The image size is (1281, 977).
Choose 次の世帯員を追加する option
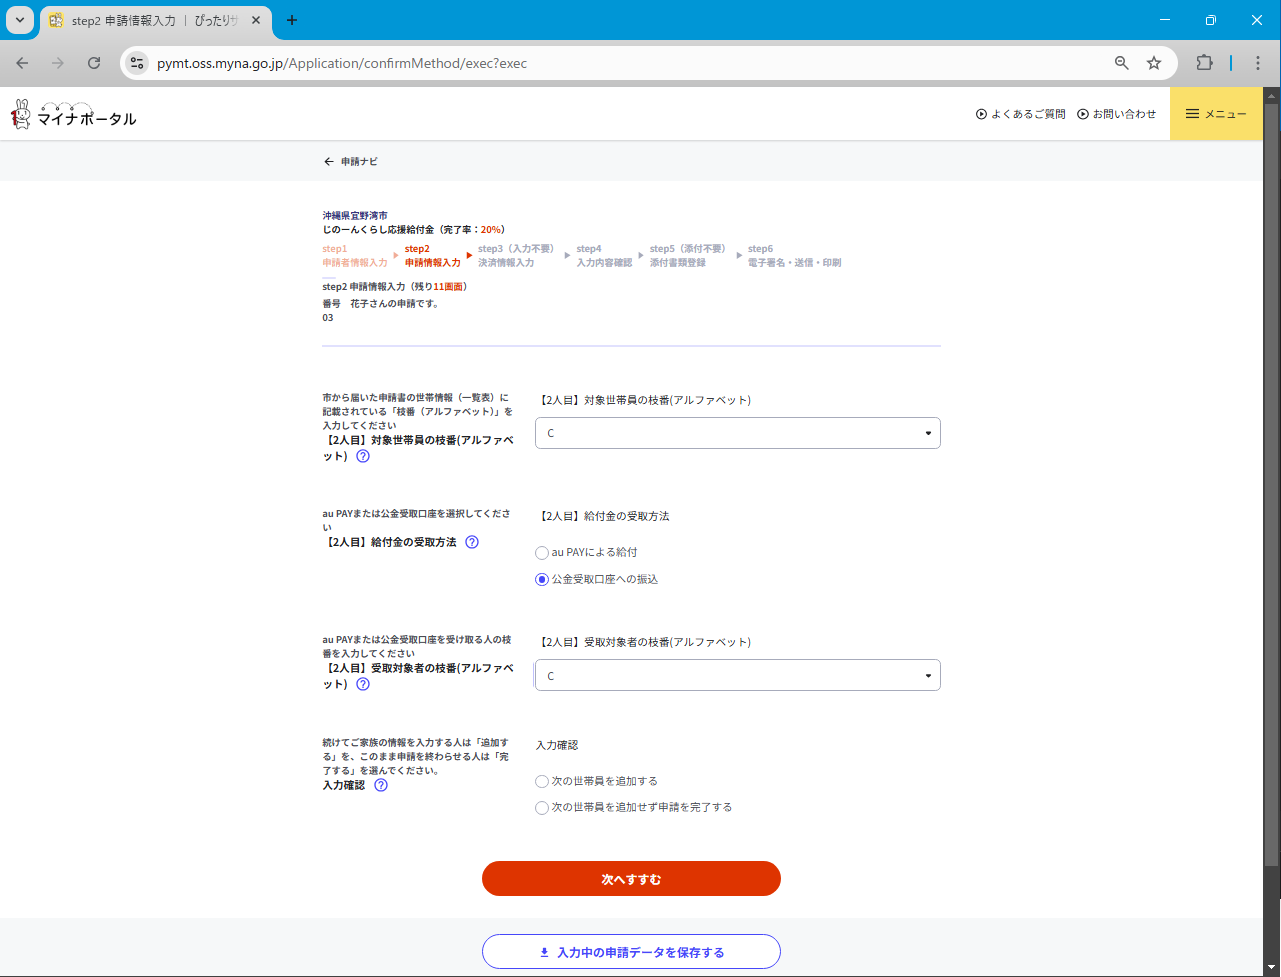(542, 782)
